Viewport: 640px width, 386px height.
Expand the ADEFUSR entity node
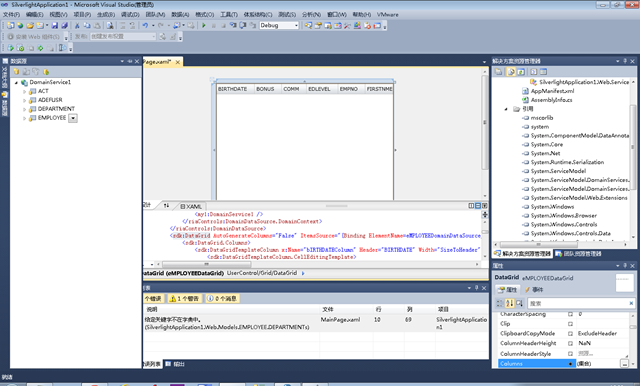(24, 100)
